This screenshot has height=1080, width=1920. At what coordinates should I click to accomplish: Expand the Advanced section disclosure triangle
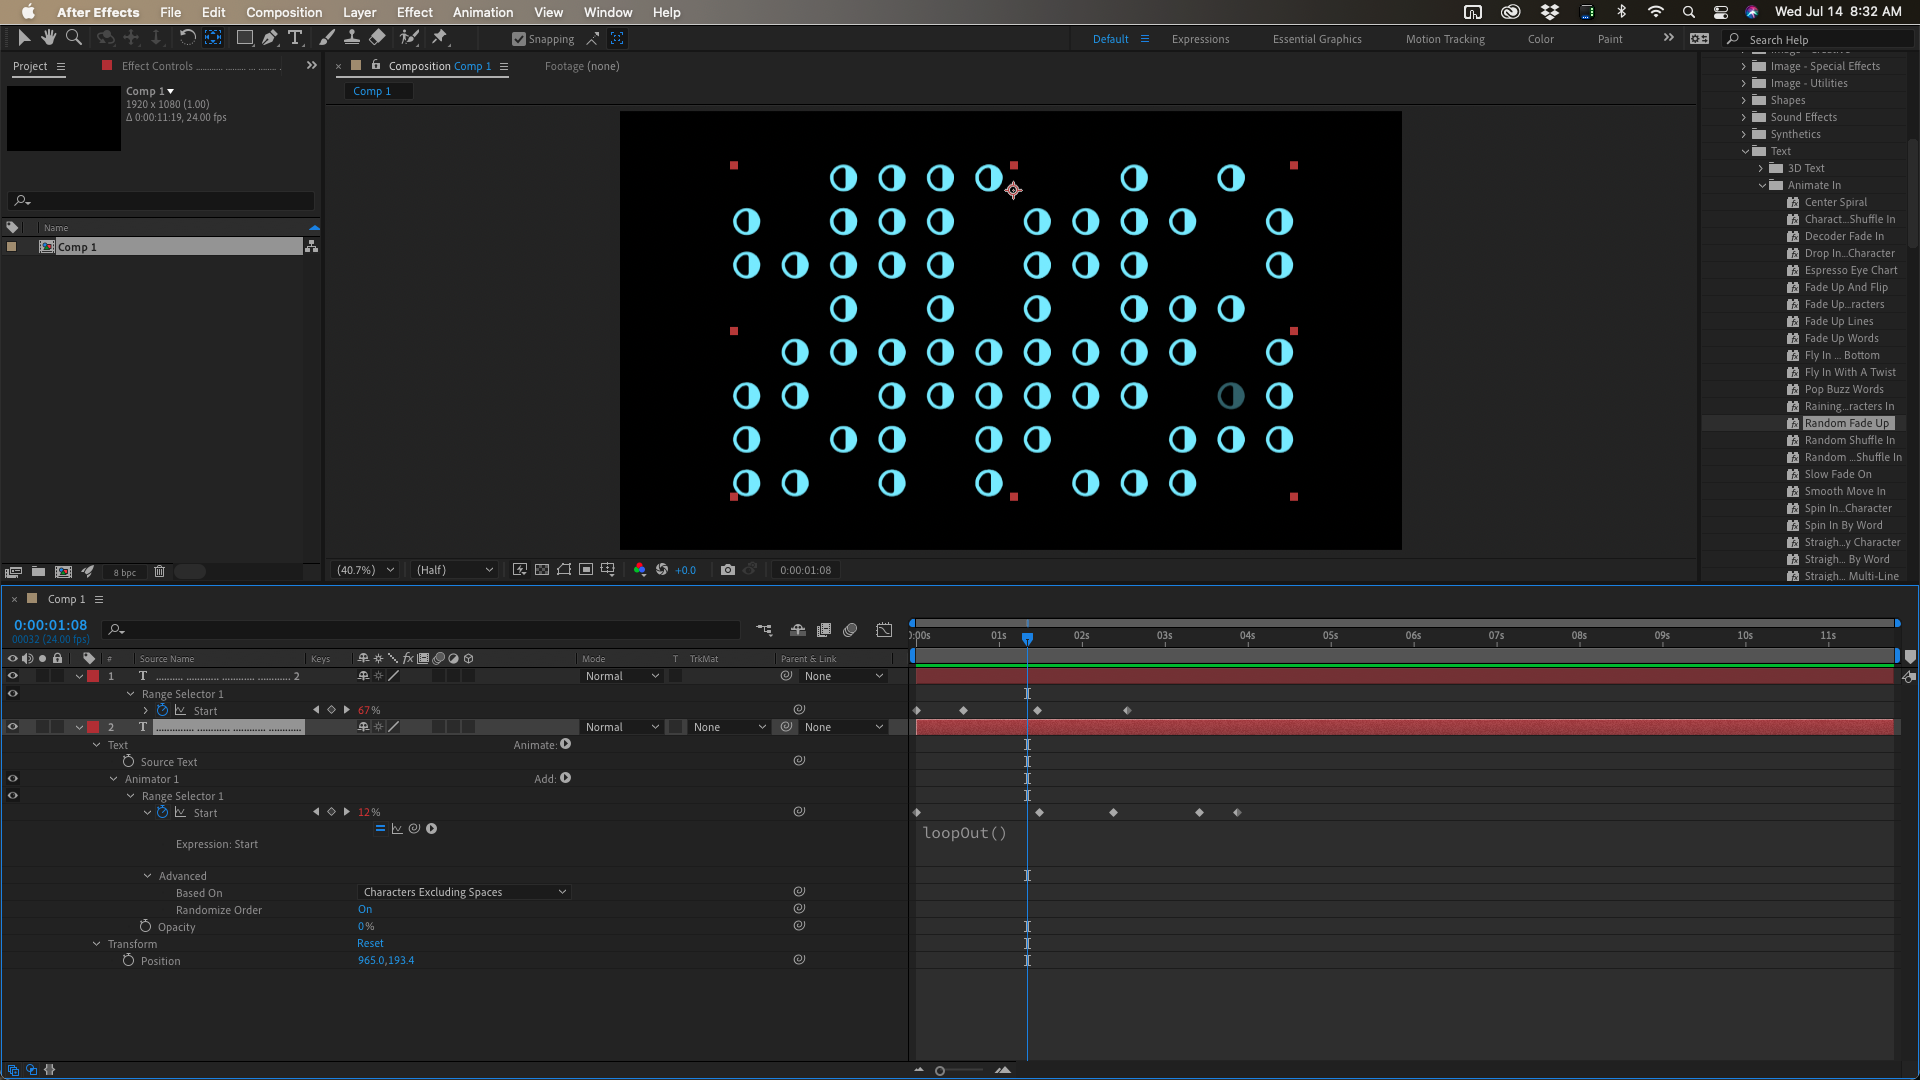[x=148, y=874]
